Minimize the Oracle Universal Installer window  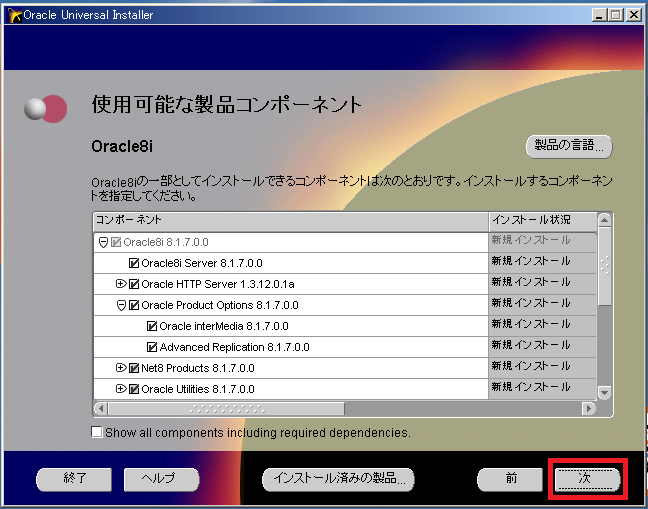pyautogui.click(x=598, y=15)
